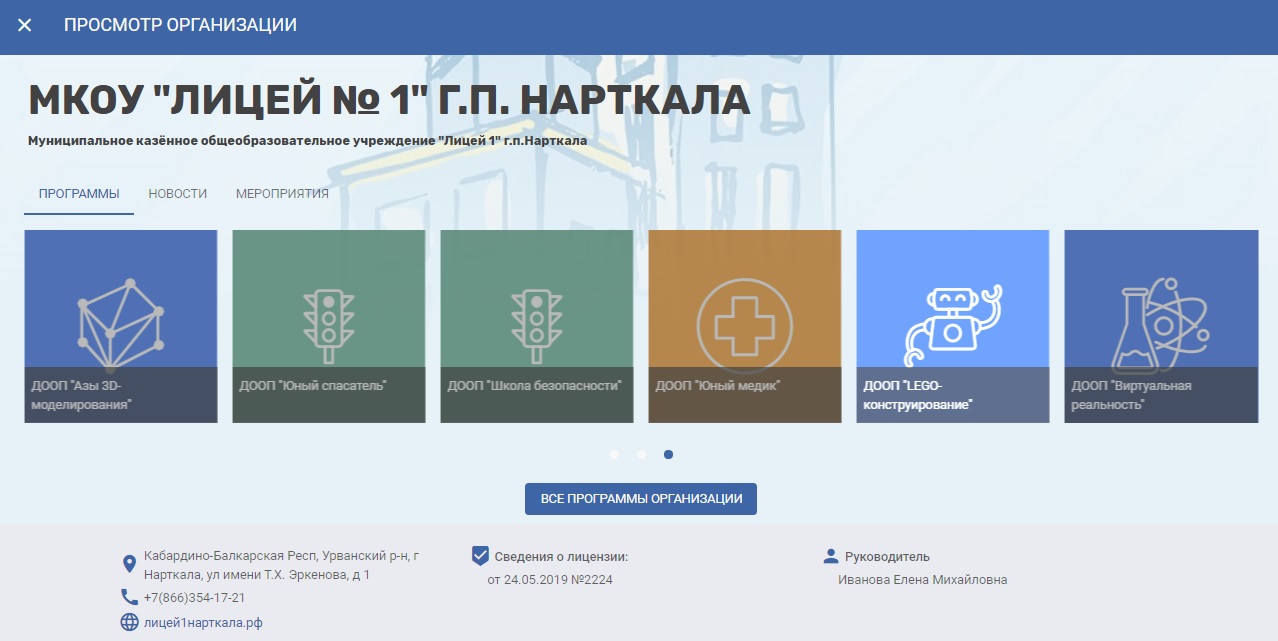Open the ПРОГРАММЫ tab
Viewport: 1278px width, 641px height.
(x=79, y=193)
